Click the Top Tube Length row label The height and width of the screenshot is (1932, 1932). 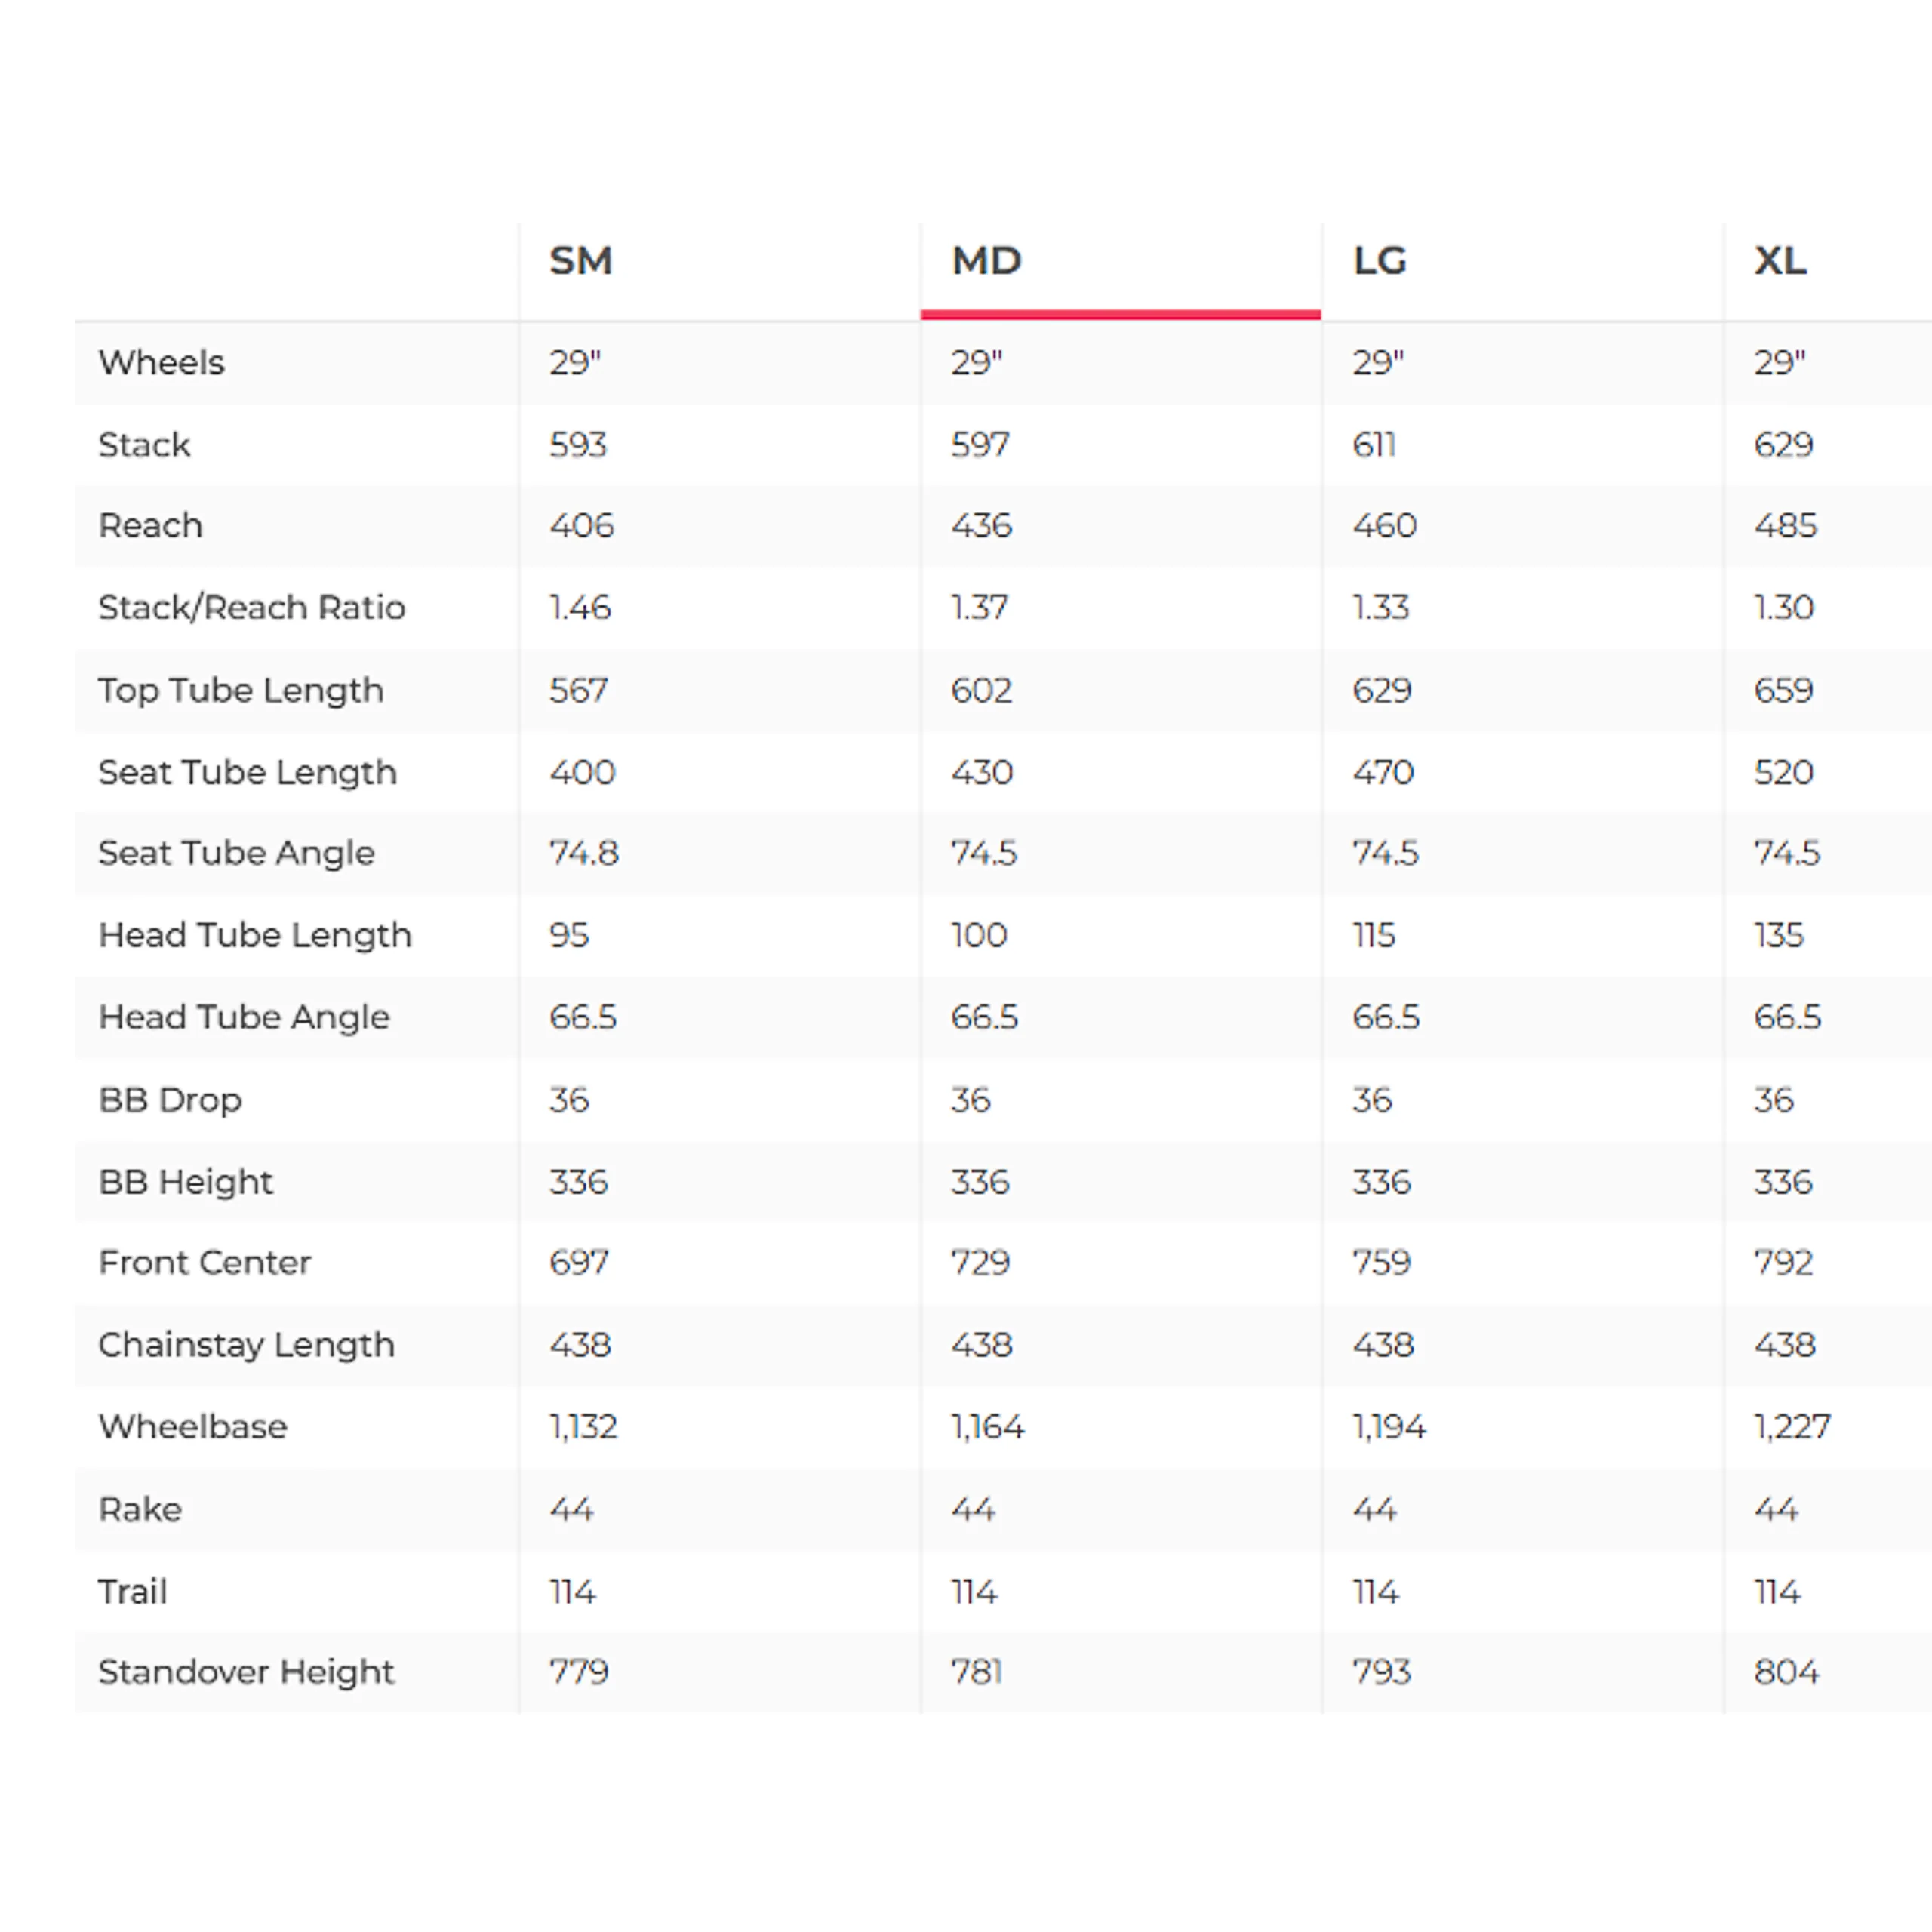pyautogui.click(x=240, y=690)
